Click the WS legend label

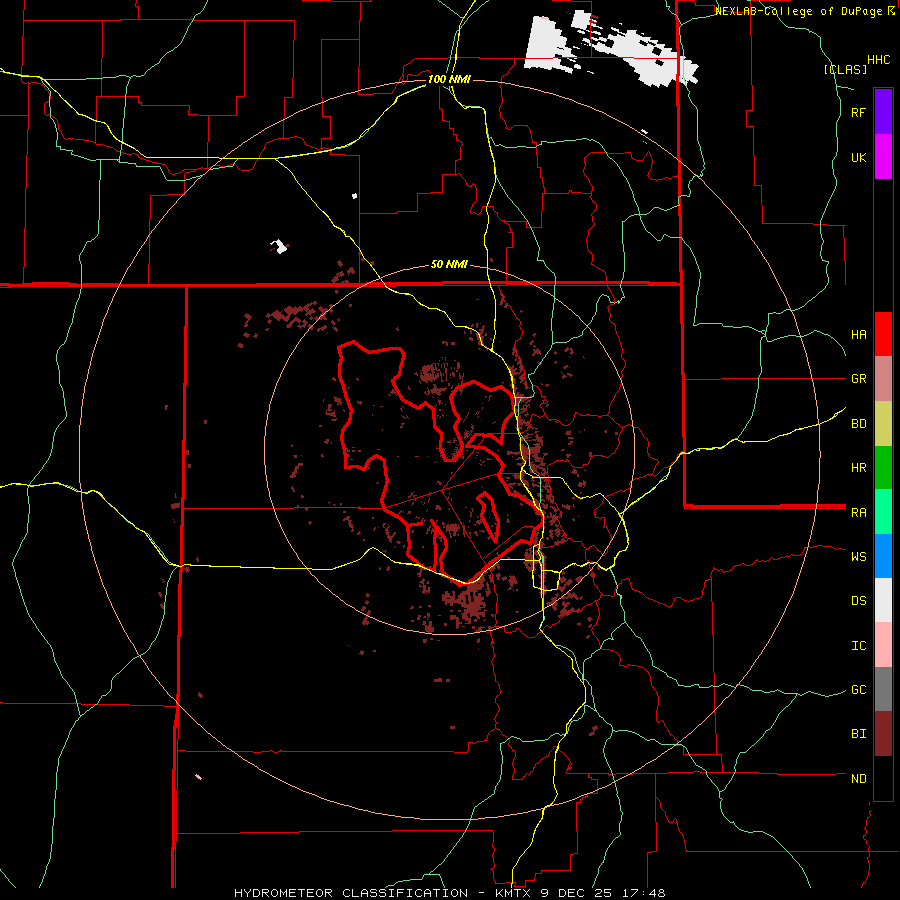tap(858, 557)
